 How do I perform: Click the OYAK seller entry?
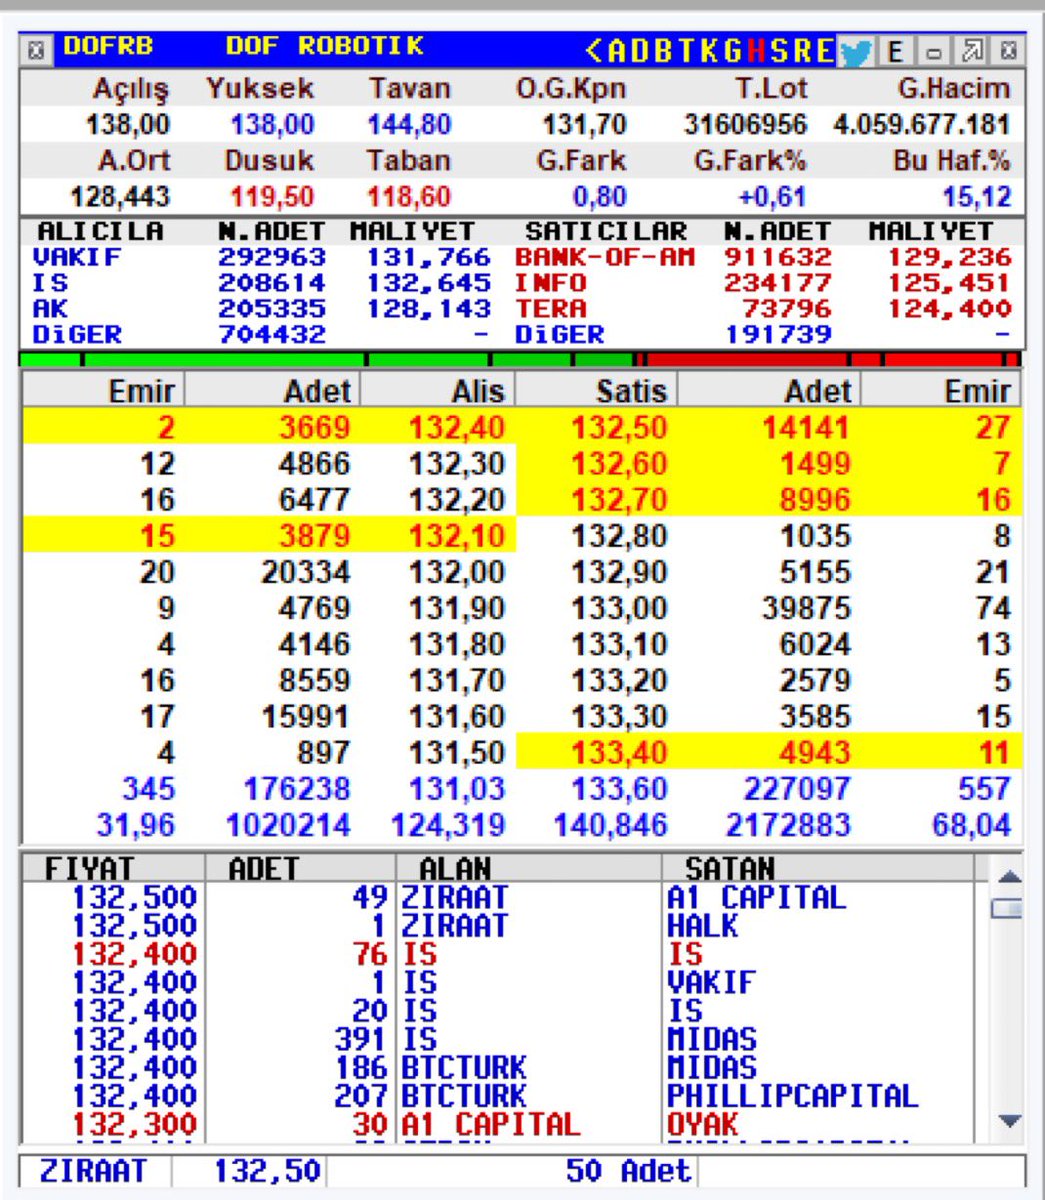click(x=702, y=1124)
